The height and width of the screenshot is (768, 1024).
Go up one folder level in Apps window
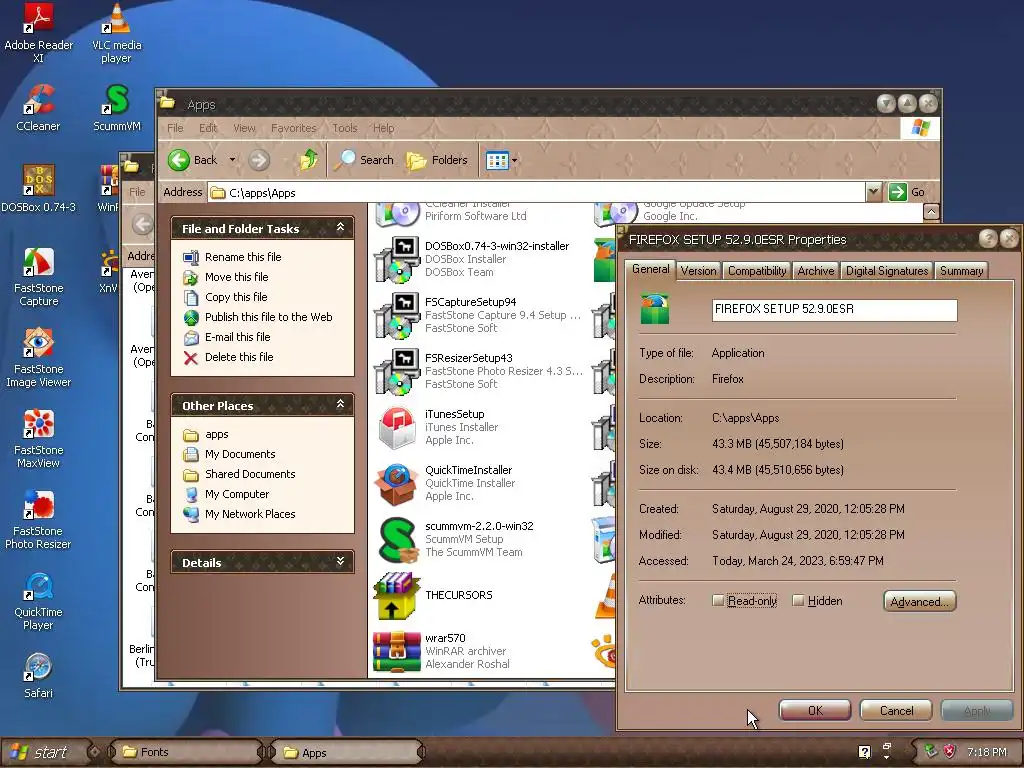308,160
